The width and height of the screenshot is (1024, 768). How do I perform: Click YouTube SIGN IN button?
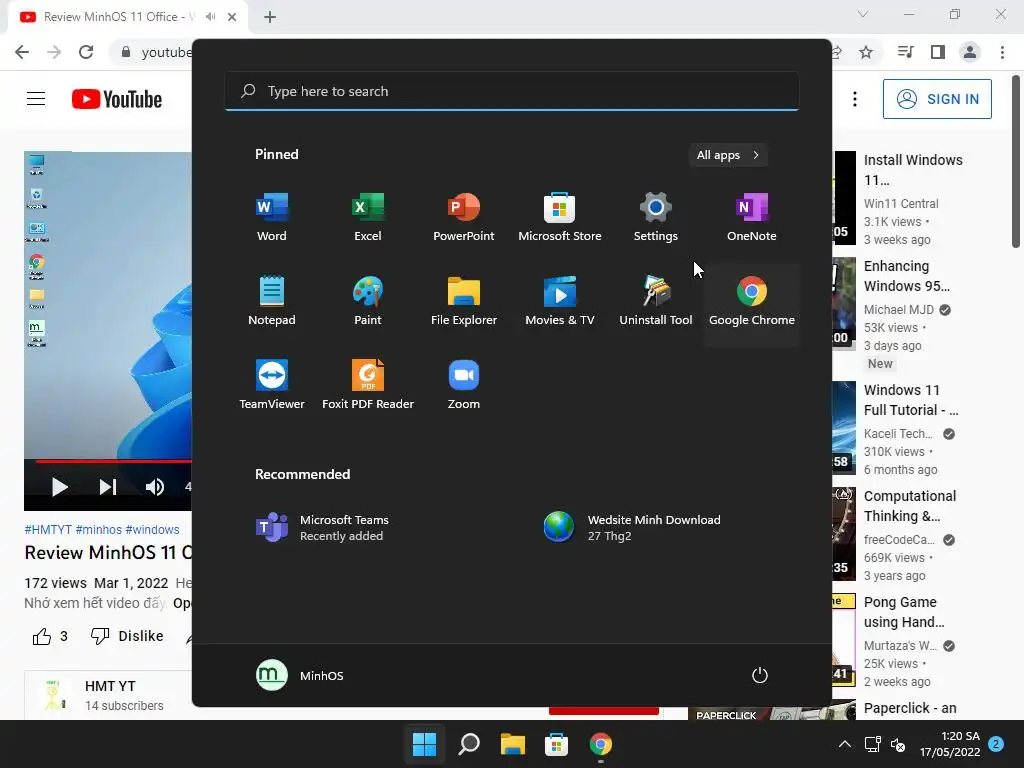pos(937,99)
